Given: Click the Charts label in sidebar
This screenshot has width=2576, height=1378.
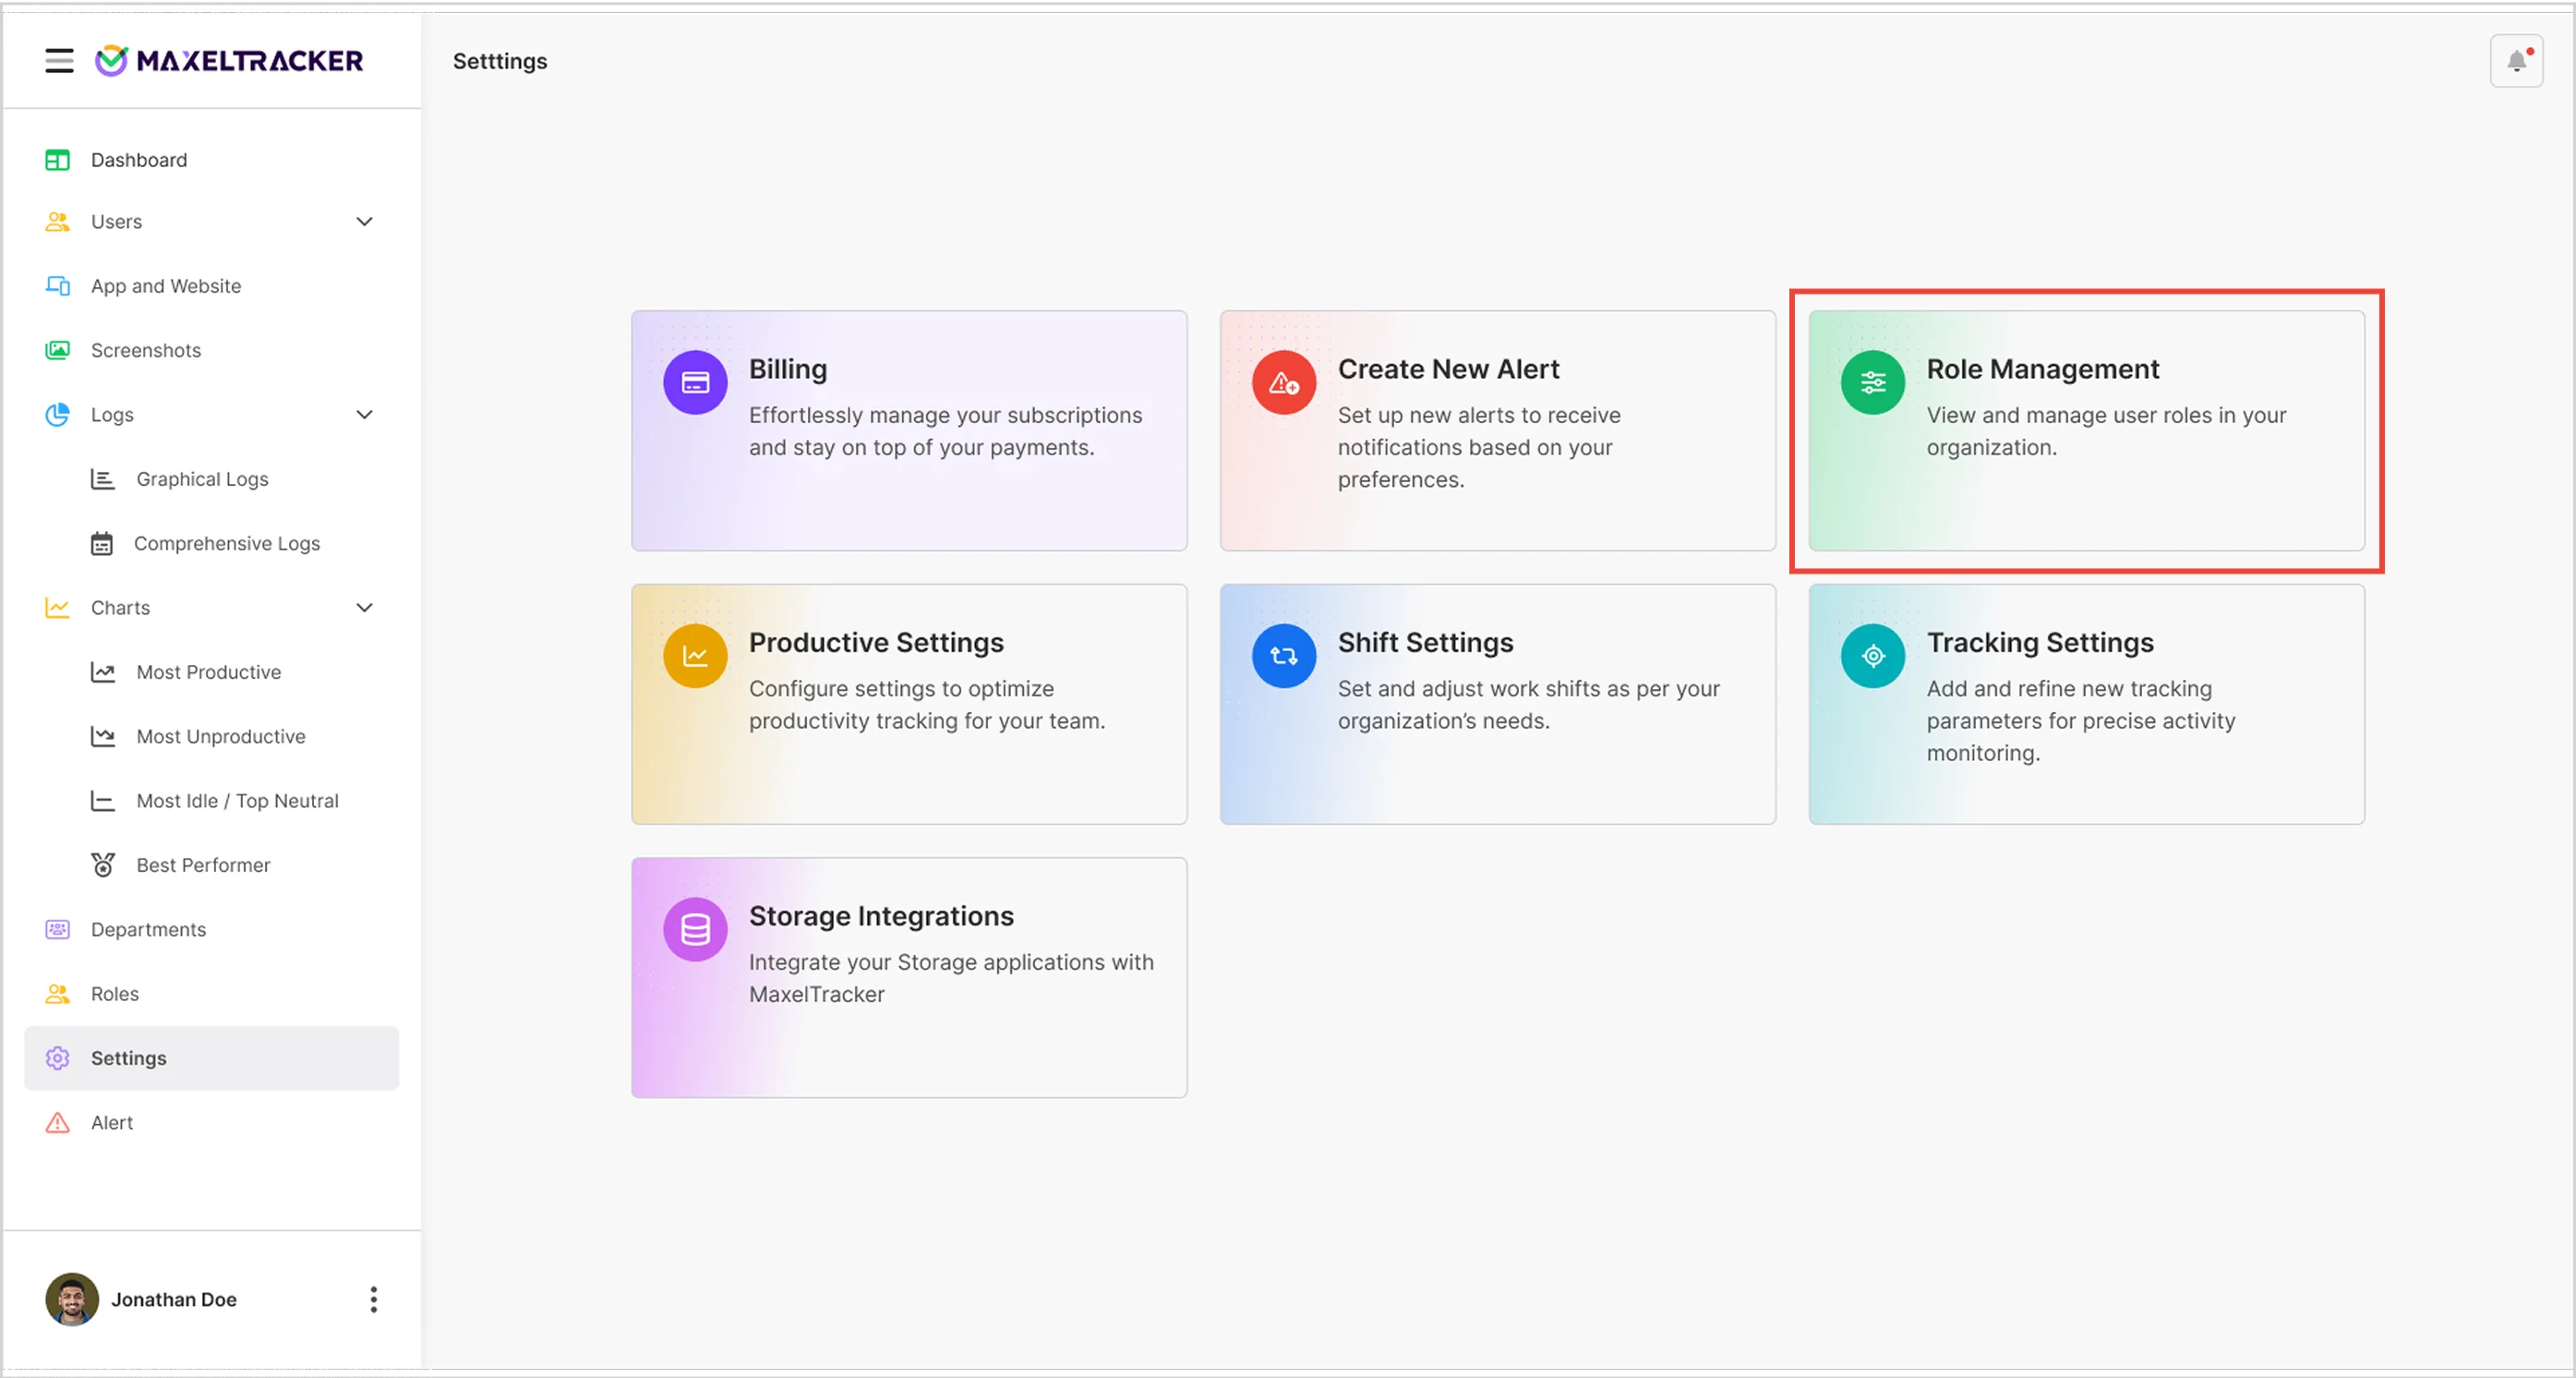Looking at the screenshot, I should coord(120,608).
